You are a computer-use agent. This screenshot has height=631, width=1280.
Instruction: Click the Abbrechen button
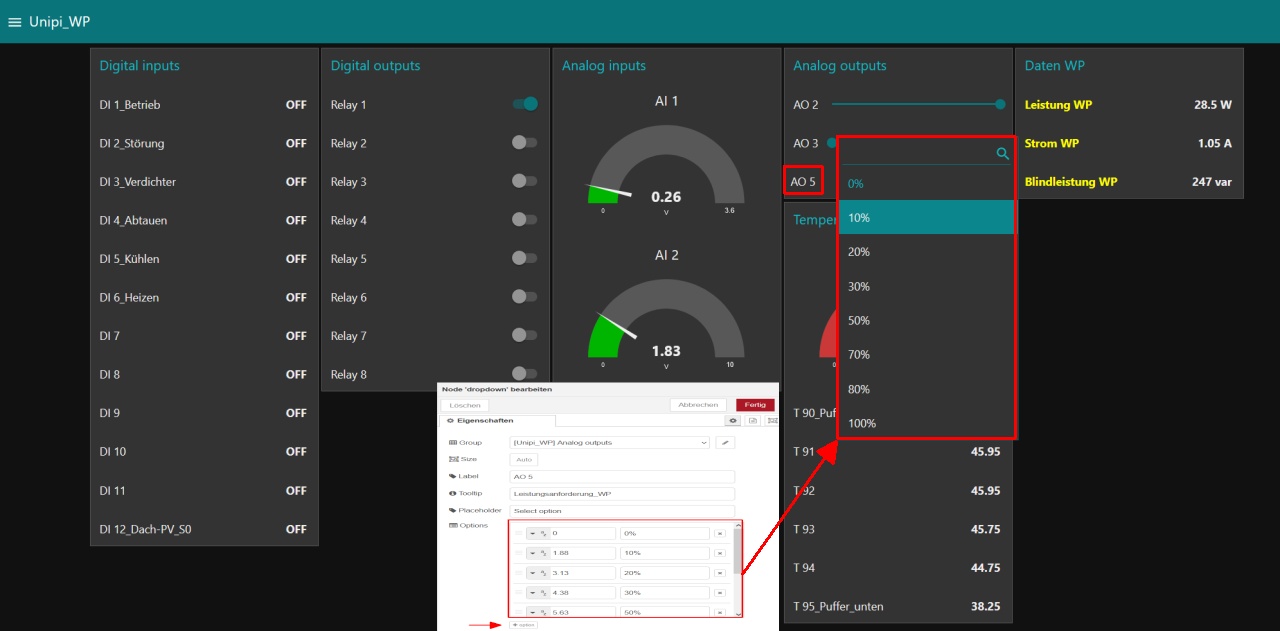(x=698, y=405)
